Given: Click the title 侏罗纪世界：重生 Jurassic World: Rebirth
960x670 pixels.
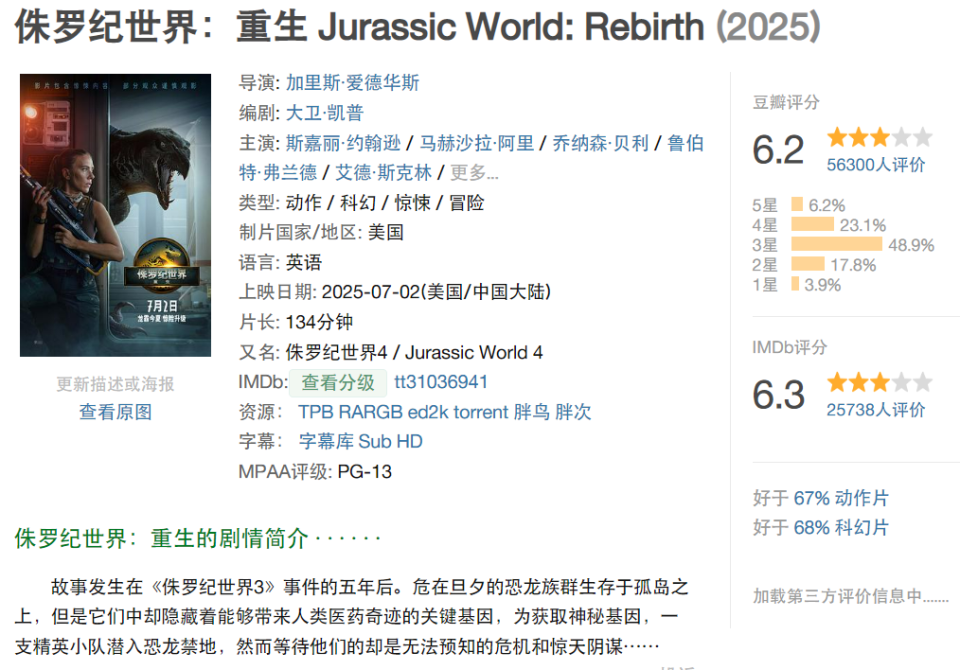Looking at the screenshot, I should click(x=360, y=27).
